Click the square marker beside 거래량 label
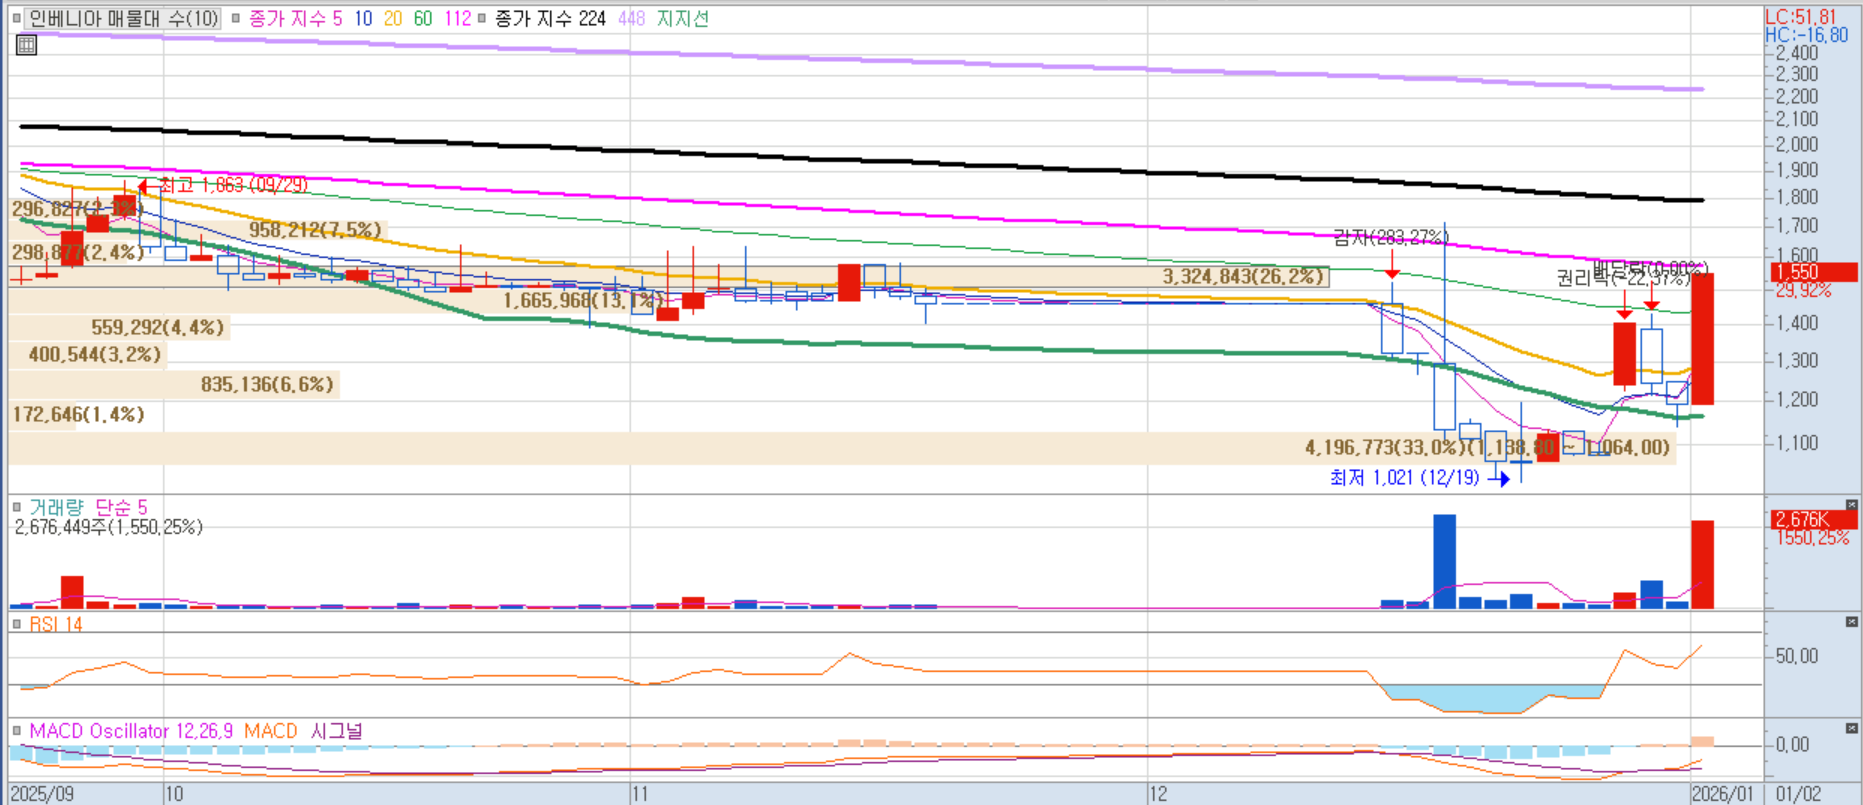 click(17, 507)
